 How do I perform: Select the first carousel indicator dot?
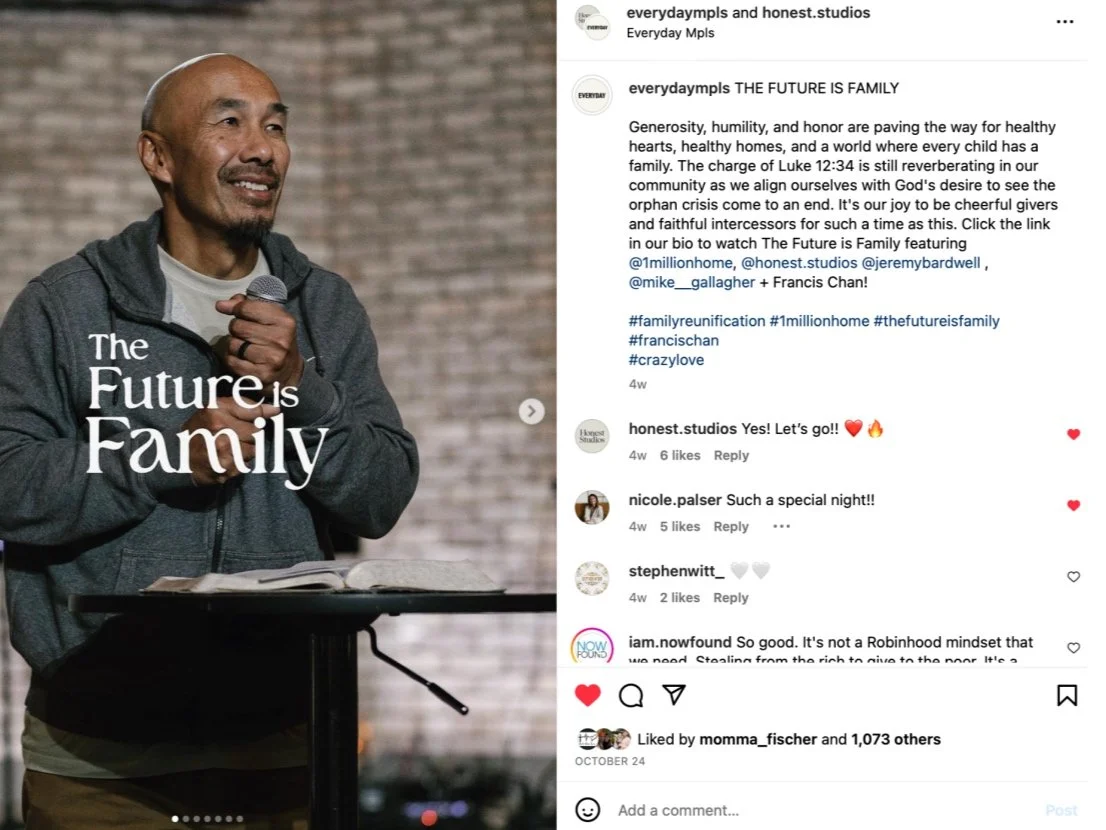pyautogui.click(x=175, y=819)
